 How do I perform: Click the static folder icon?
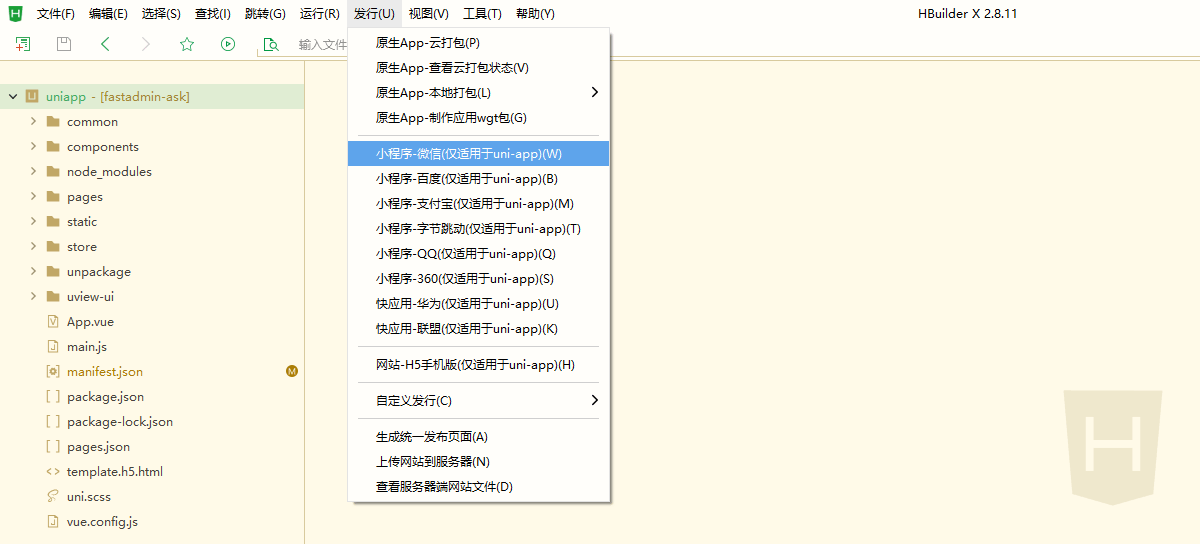click(53, 221)
